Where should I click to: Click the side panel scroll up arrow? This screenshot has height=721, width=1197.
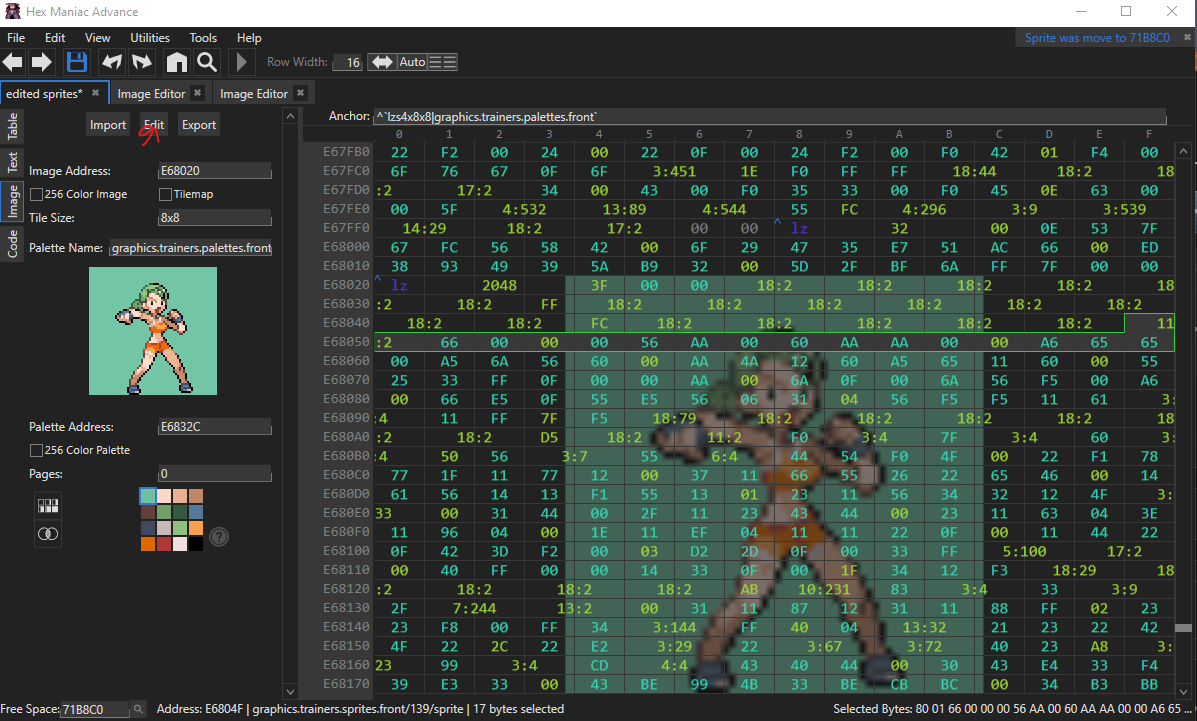coord(290,116)
